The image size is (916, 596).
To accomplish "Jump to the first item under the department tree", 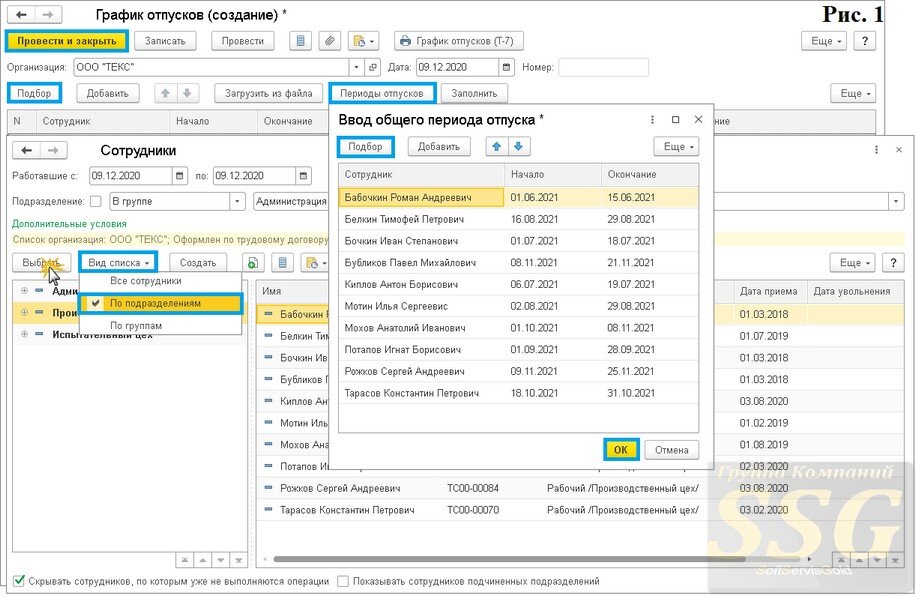I will (x=185, y=560).
